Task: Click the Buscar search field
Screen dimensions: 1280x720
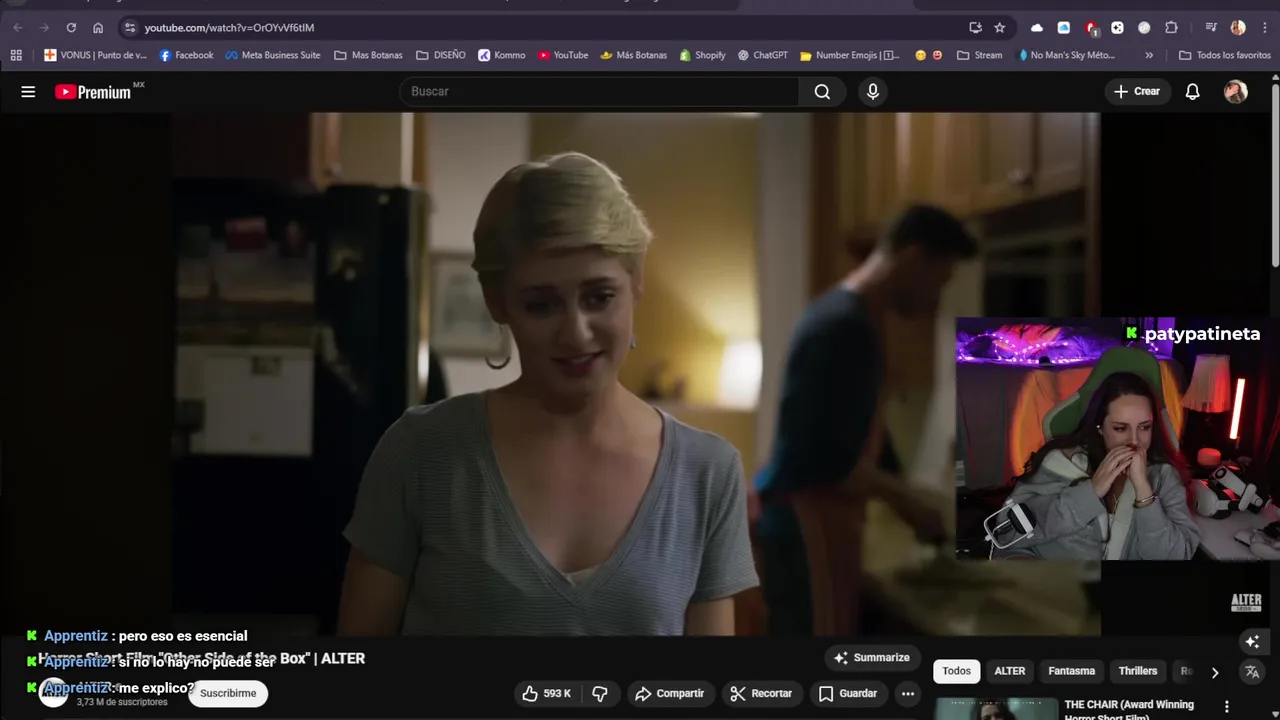Action: coord(599,91)
